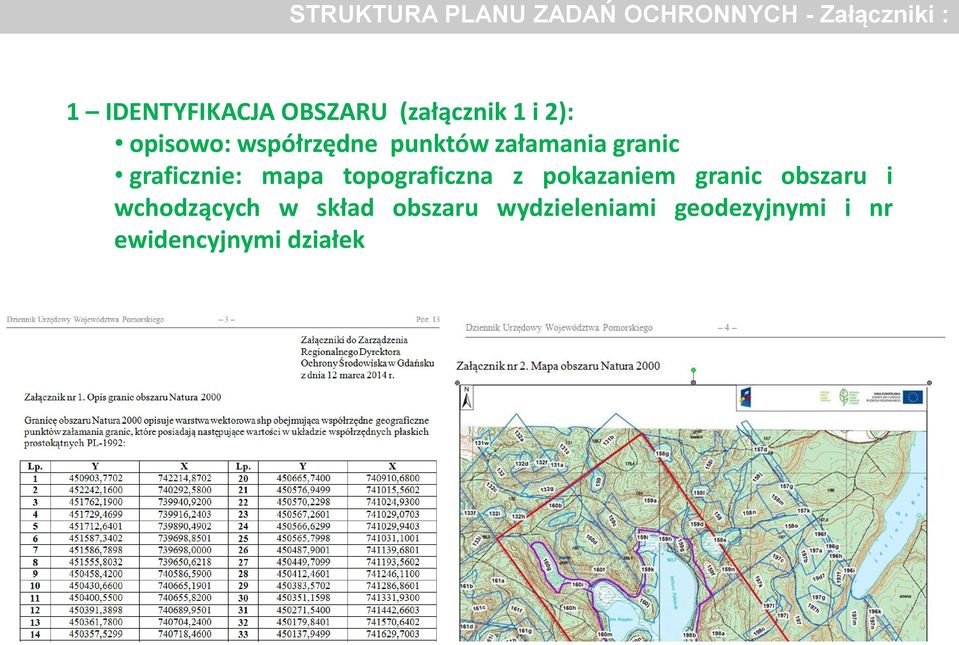This screenshot has width=959, height=645.
Task: Click the map parcel label '161a'
Action: point(498,581)
